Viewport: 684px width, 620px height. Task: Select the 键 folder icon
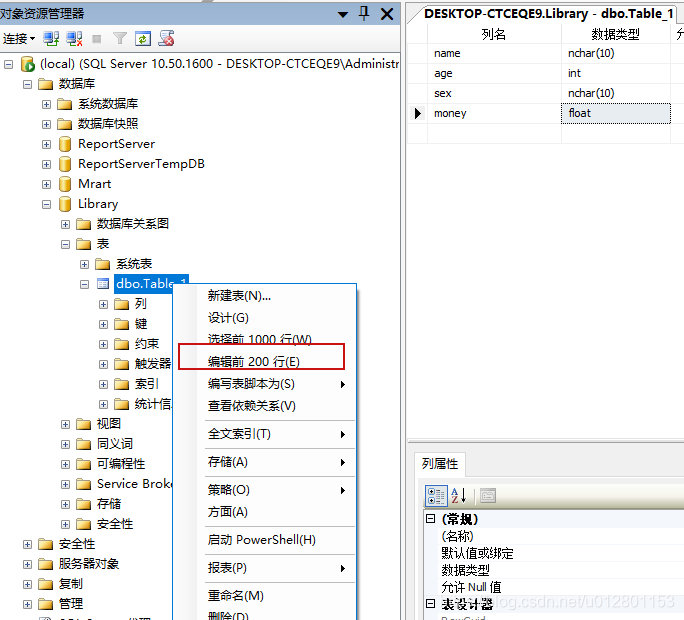(122, 324)
